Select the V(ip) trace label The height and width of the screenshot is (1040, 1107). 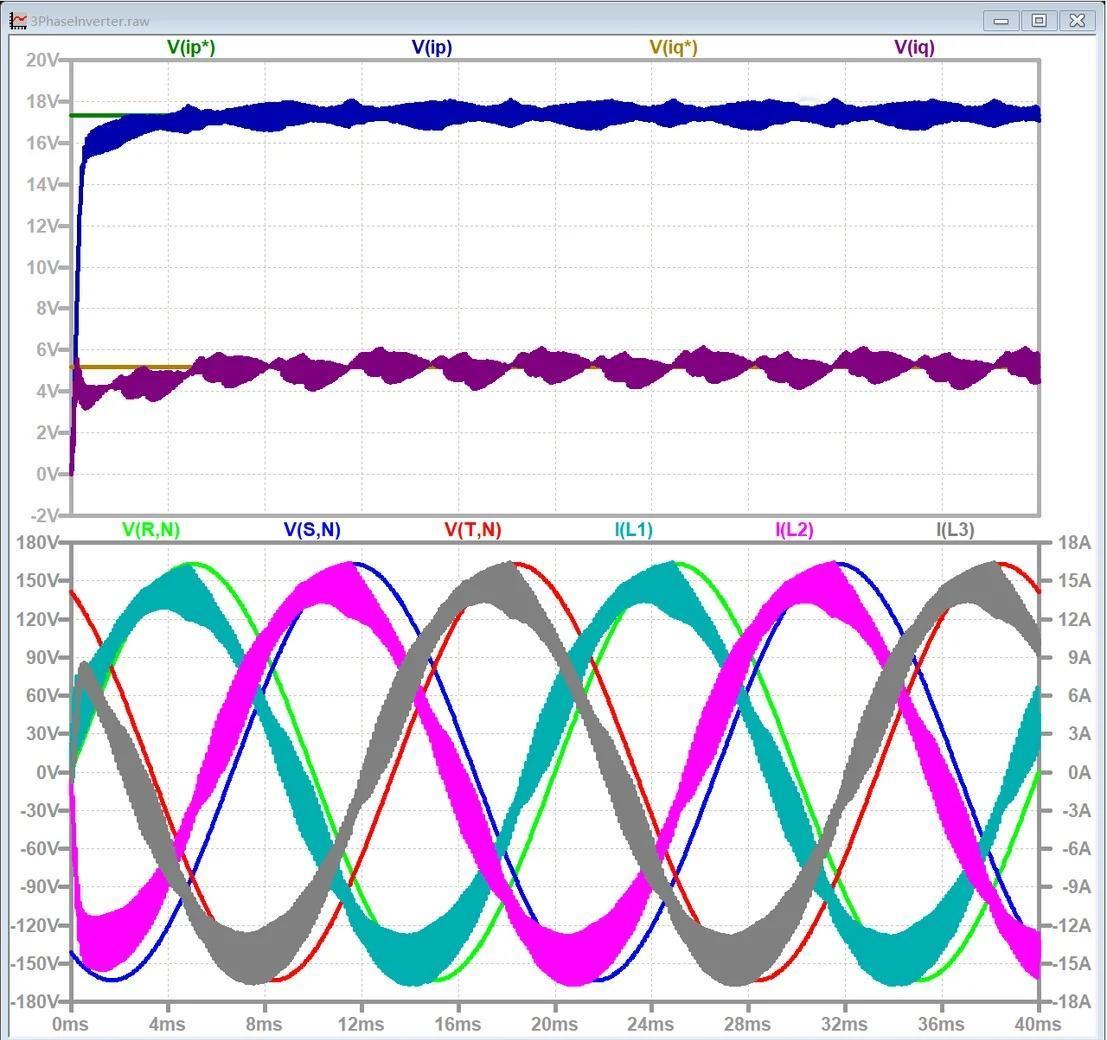tap(432, 47)
